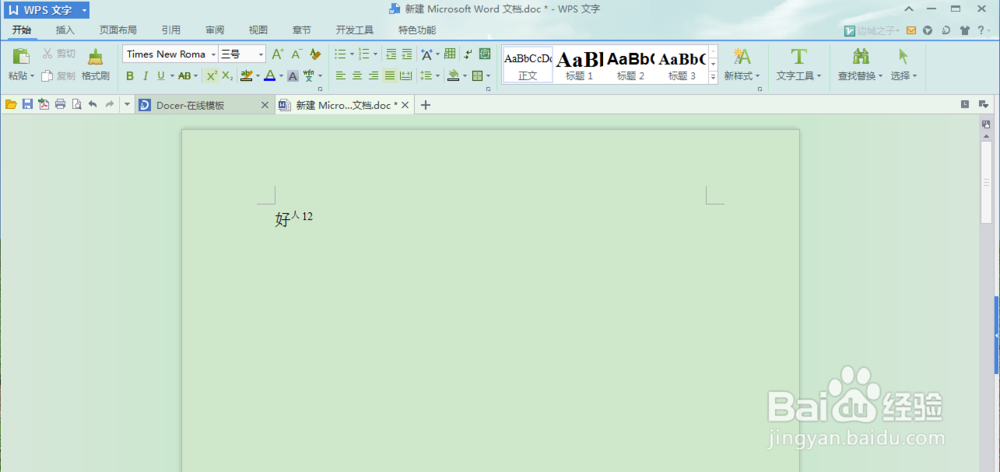The width and height of the screenshot is (1000, 472).
Task: Toggle character shading (gray A)
Action: coord(293,76)
